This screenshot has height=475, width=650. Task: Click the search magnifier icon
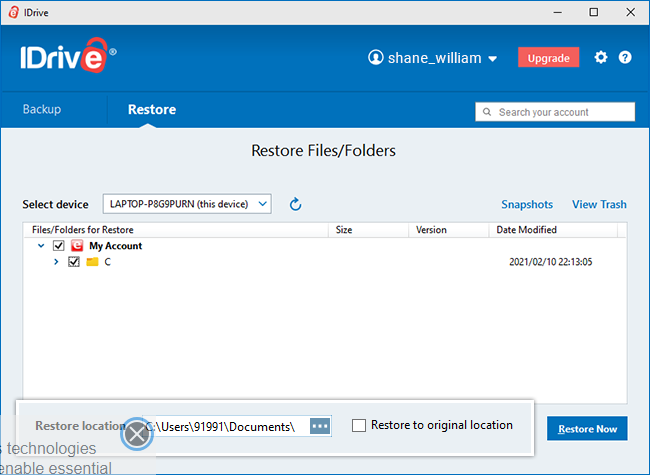click(487, 112)
